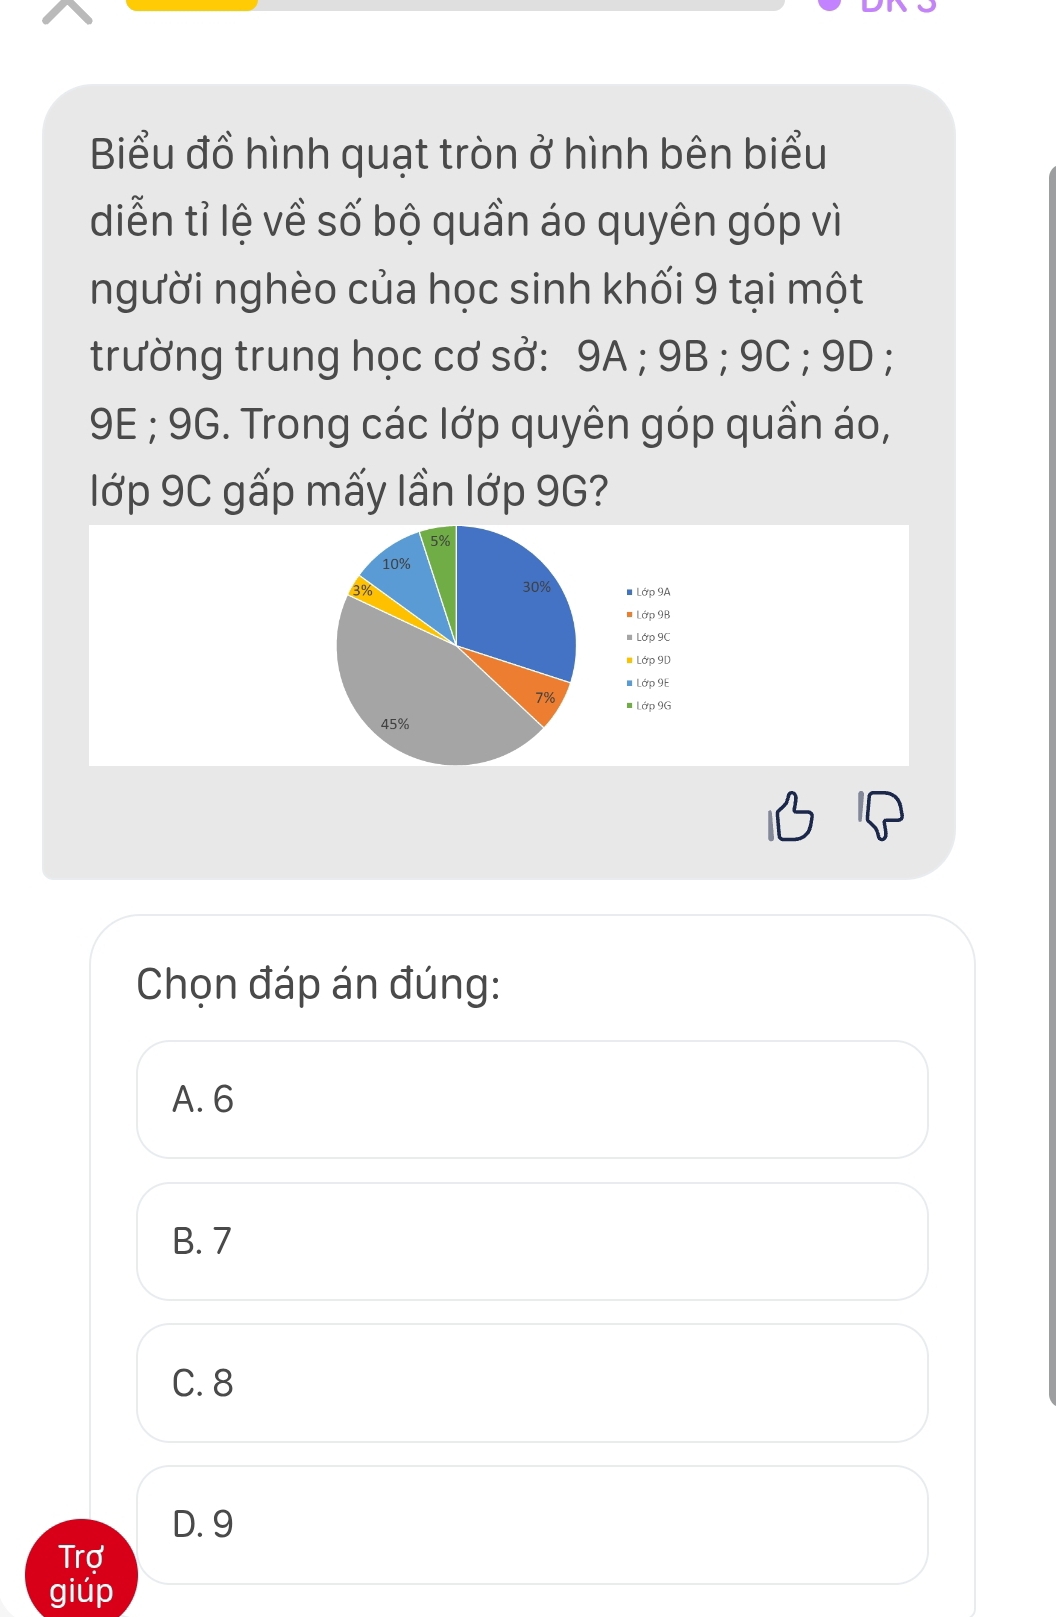Click the question text about lớp 9C

coord(490,322)
